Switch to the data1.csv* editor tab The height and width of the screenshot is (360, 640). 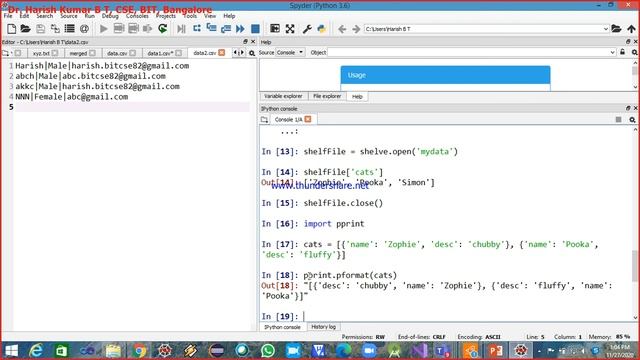tap(160, 53)
